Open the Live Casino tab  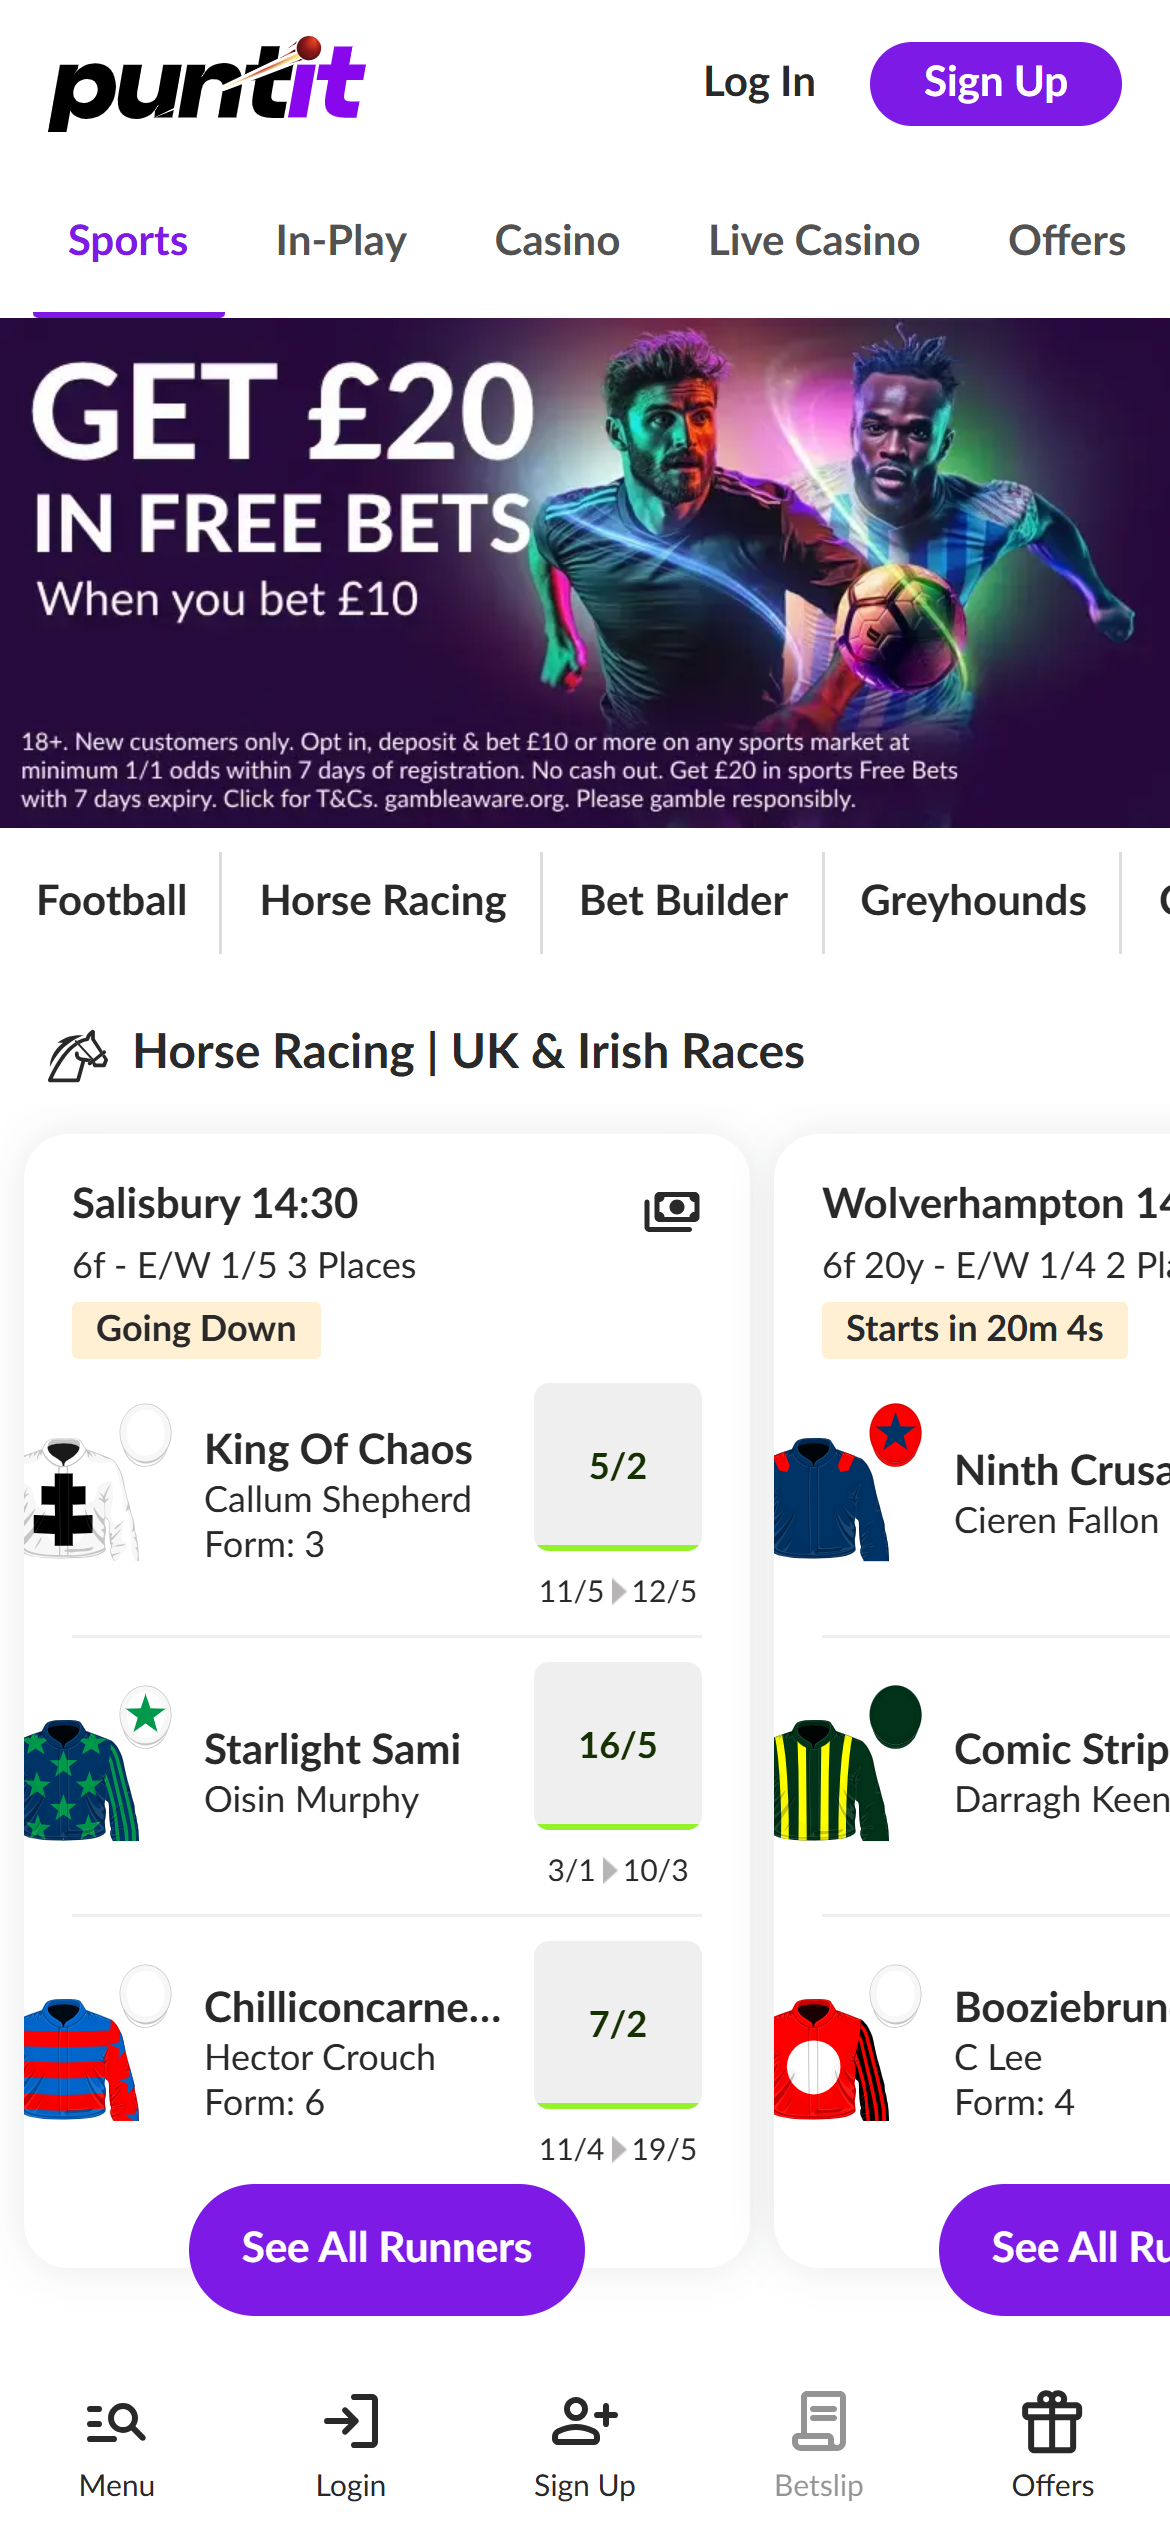pyautogui.click(x=814, y=241)
